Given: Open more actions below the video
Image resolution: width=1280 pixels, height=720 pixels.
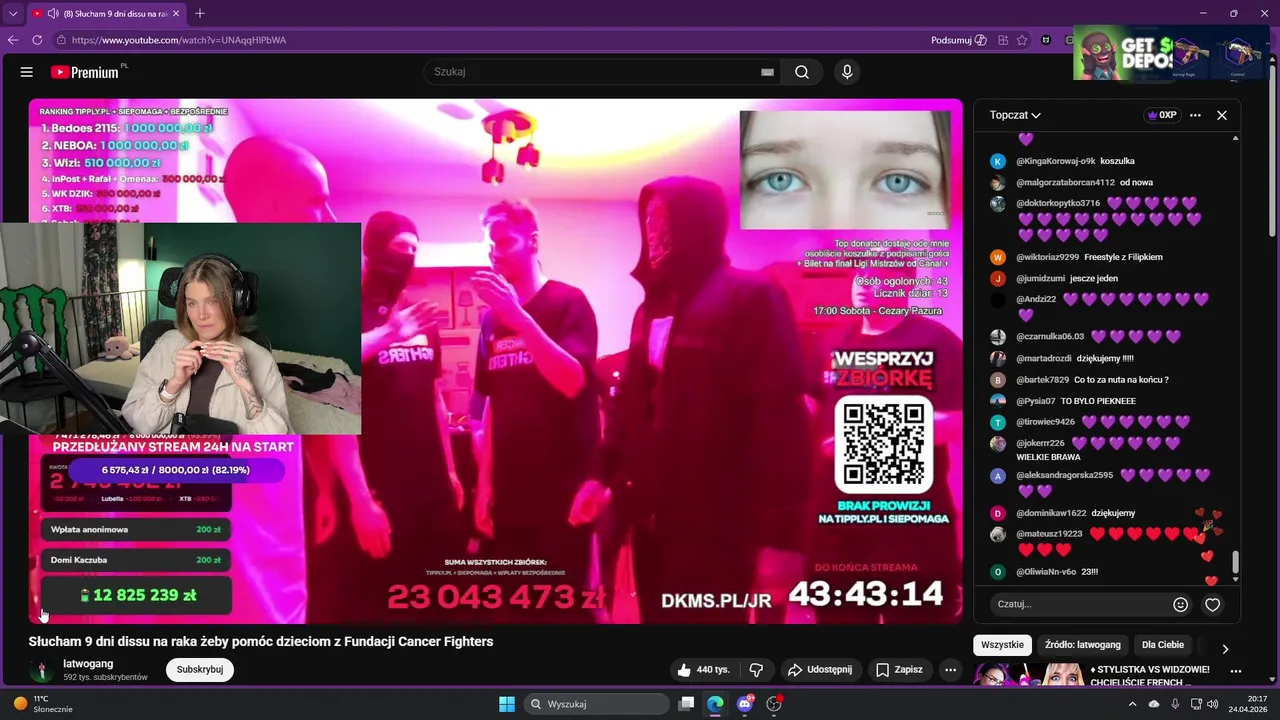Looking at the screenshot, I should (x=951, y=670).
